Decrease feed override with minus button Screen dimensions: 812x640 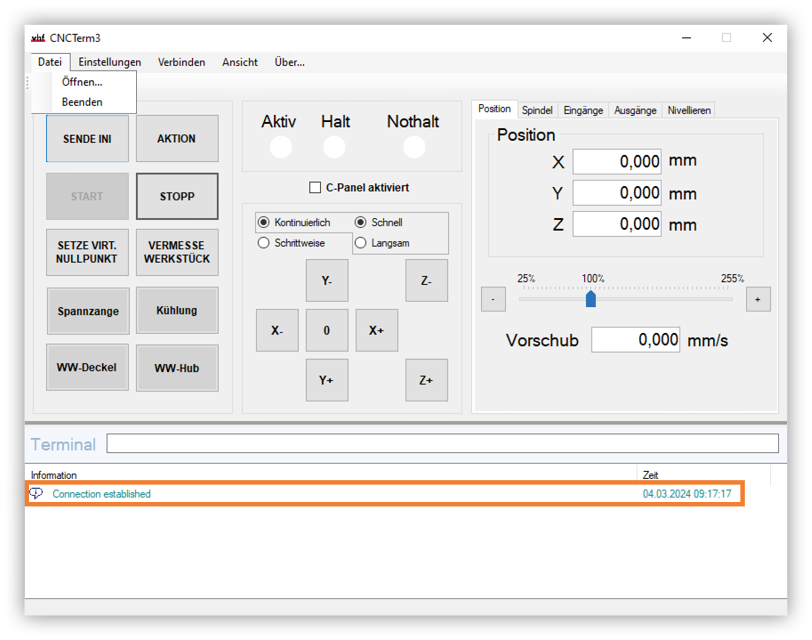(493, 299)
